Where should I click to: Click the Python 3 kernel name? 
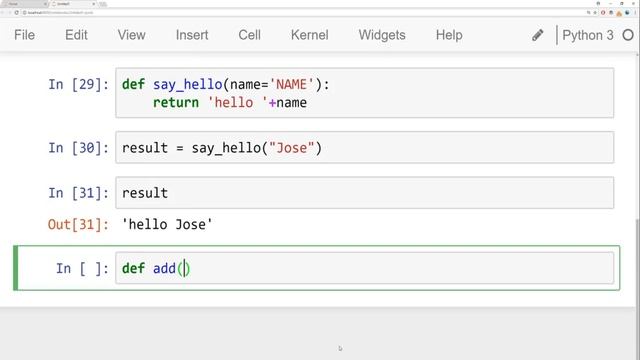588,35
